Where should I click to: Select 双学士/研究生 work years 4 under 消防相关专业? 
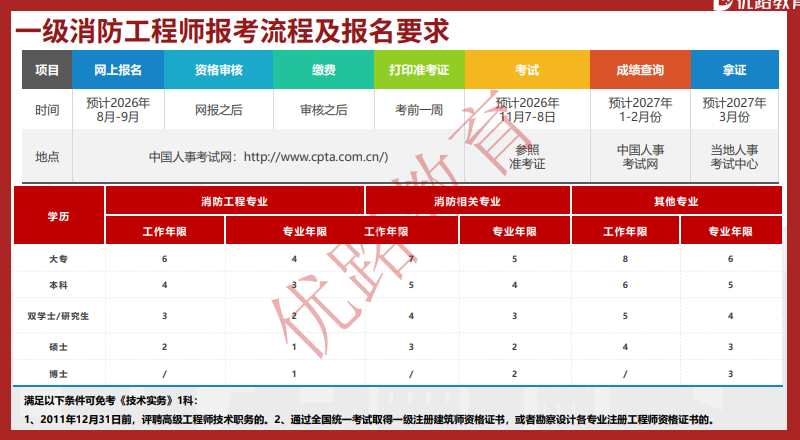(x=411, y=316)
